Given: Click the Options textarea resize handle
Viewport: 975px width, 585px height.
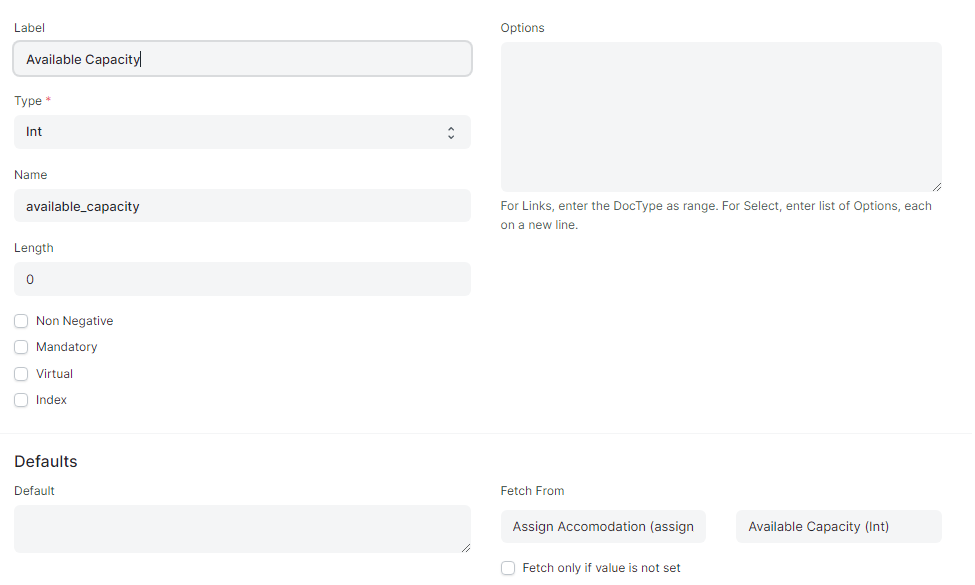Looking at the screenshot, I should coord(936,187).
